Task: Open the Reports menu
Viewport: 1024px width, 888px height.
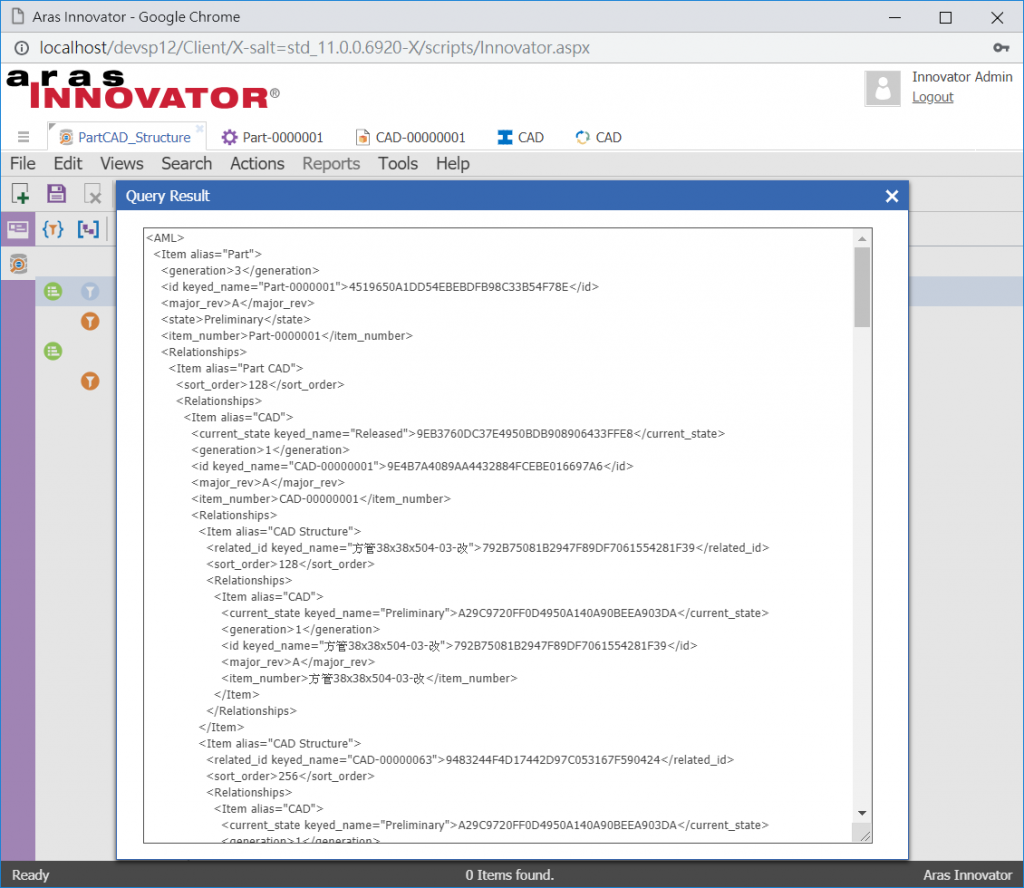Action: [331, 163]
